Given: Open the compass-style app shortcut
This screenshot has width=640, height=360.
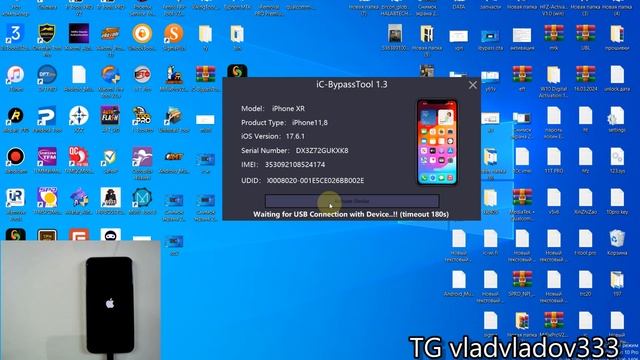Looking at the screenshot, I should click(x=79, y=116).
